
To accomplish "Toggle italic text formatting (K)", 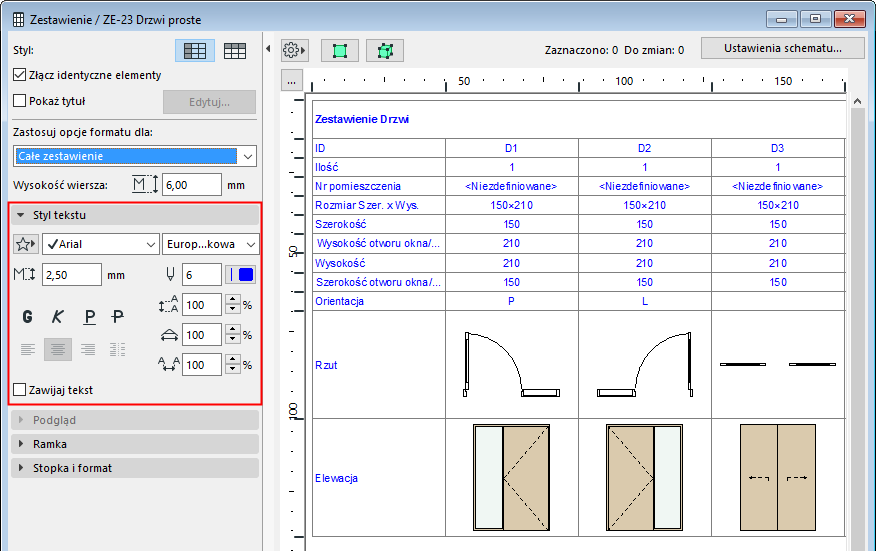I will coord(58,317).
